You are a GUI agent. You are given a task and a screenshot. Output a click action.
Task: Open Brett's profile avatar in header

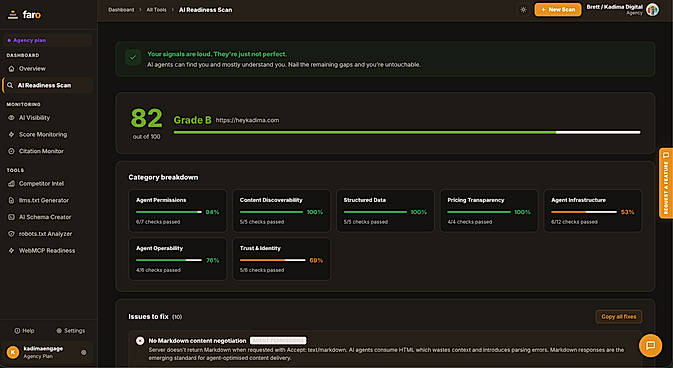pos(652,9)
